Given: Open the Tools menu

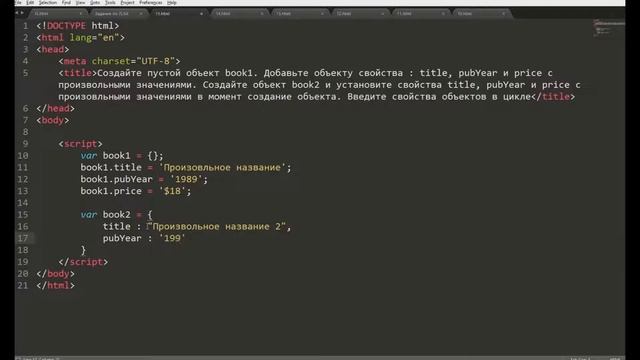Looking at the screenshot, I should [110, 2].
